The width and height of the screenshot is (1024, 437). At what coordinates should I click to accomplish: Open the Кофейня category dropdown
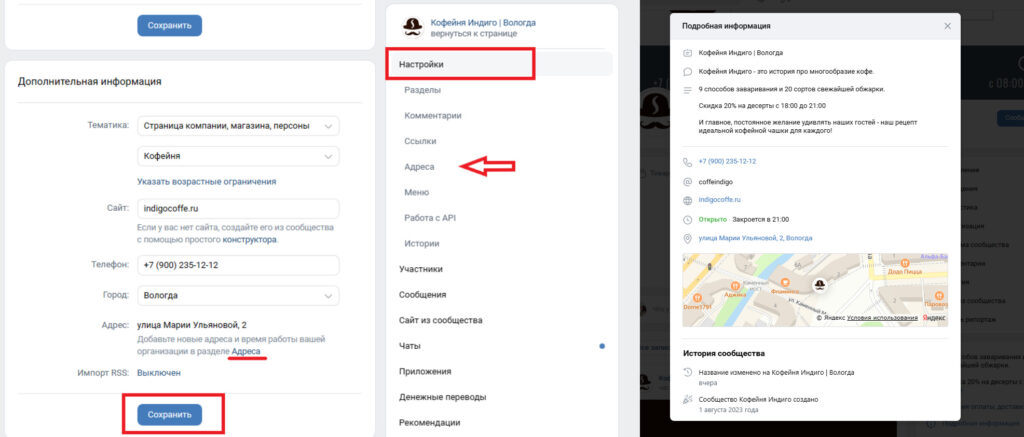pos(238,156)
